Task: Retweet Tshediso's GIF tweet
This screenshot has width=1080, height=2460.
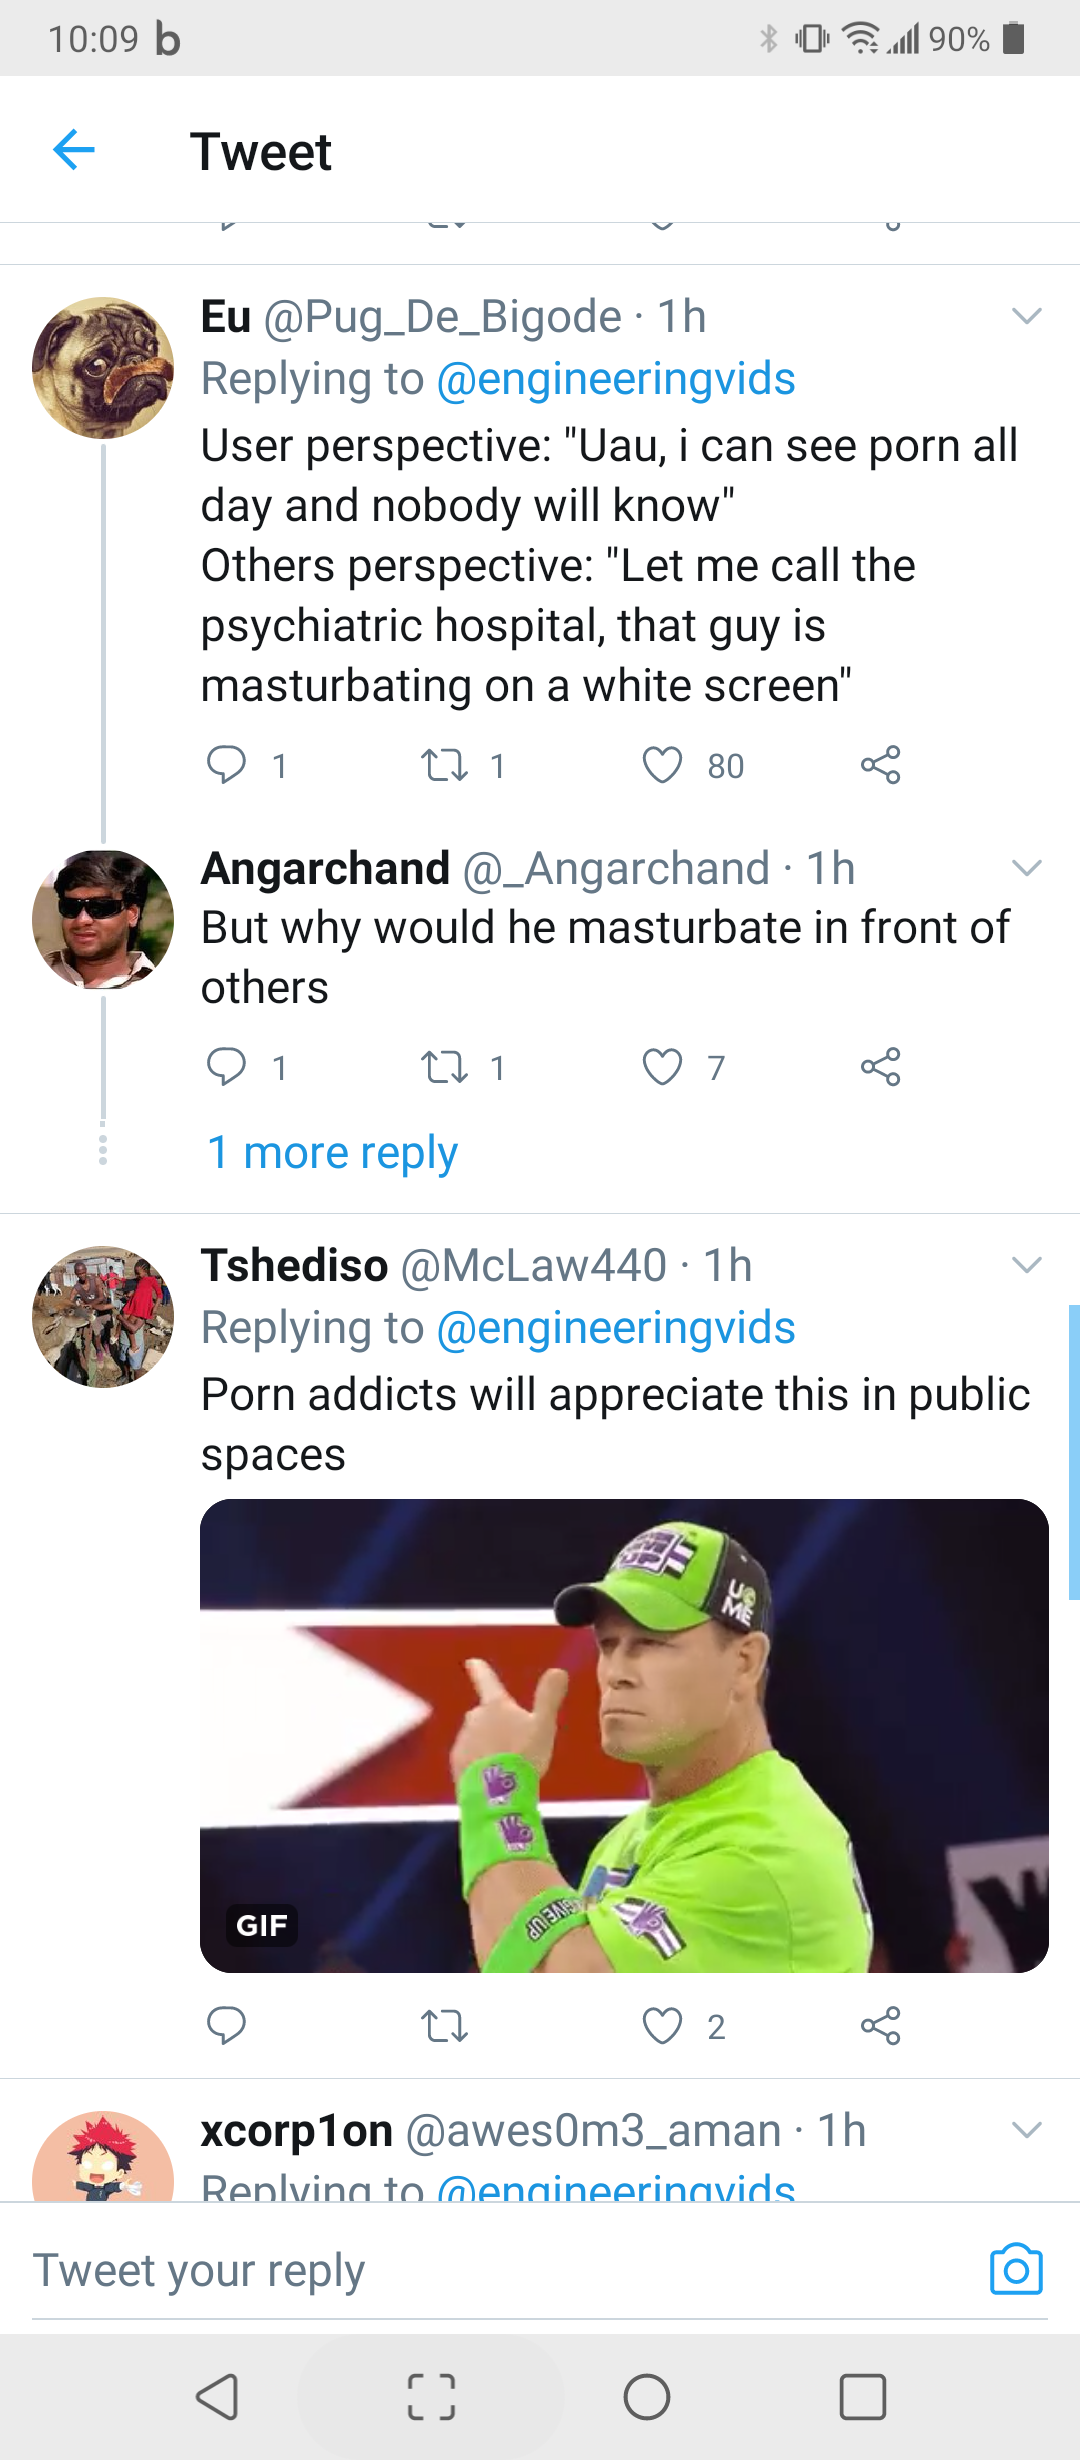Action: [x=444, y=2026]
